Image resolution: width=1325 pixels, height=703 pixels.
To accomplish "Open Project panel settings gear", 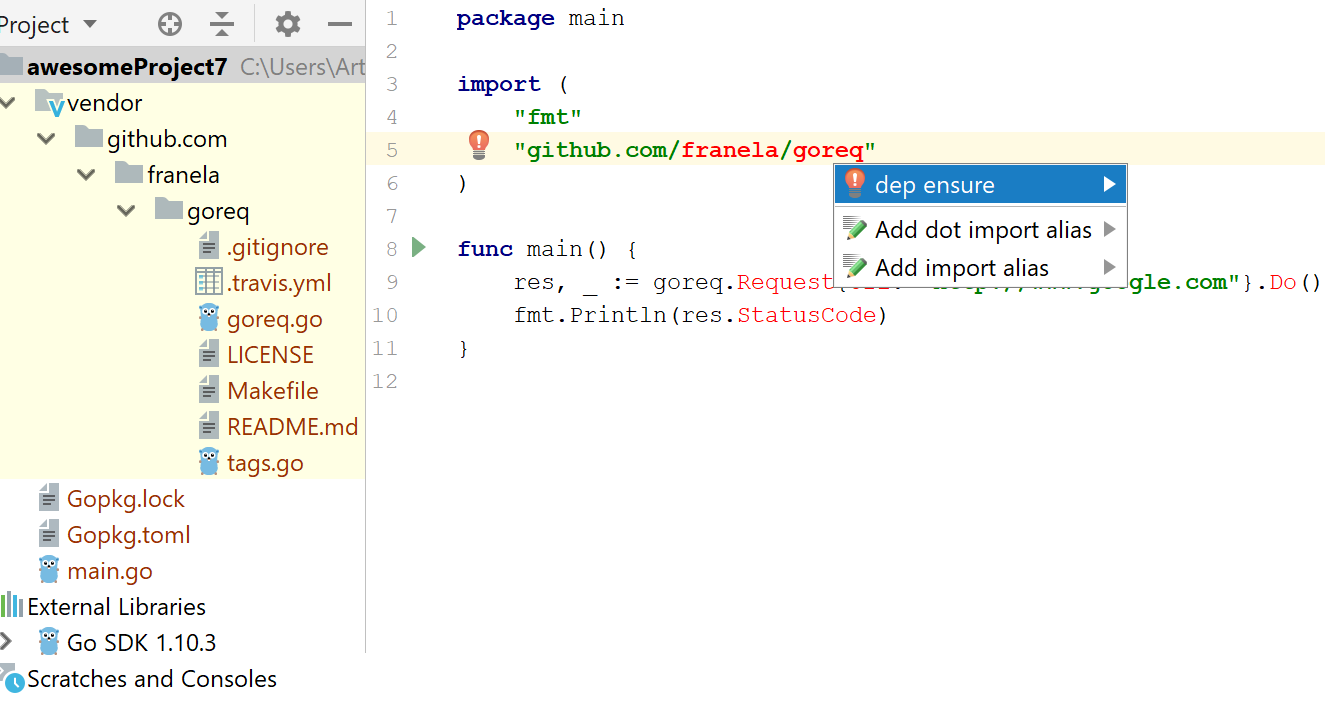I will [288, 24].
